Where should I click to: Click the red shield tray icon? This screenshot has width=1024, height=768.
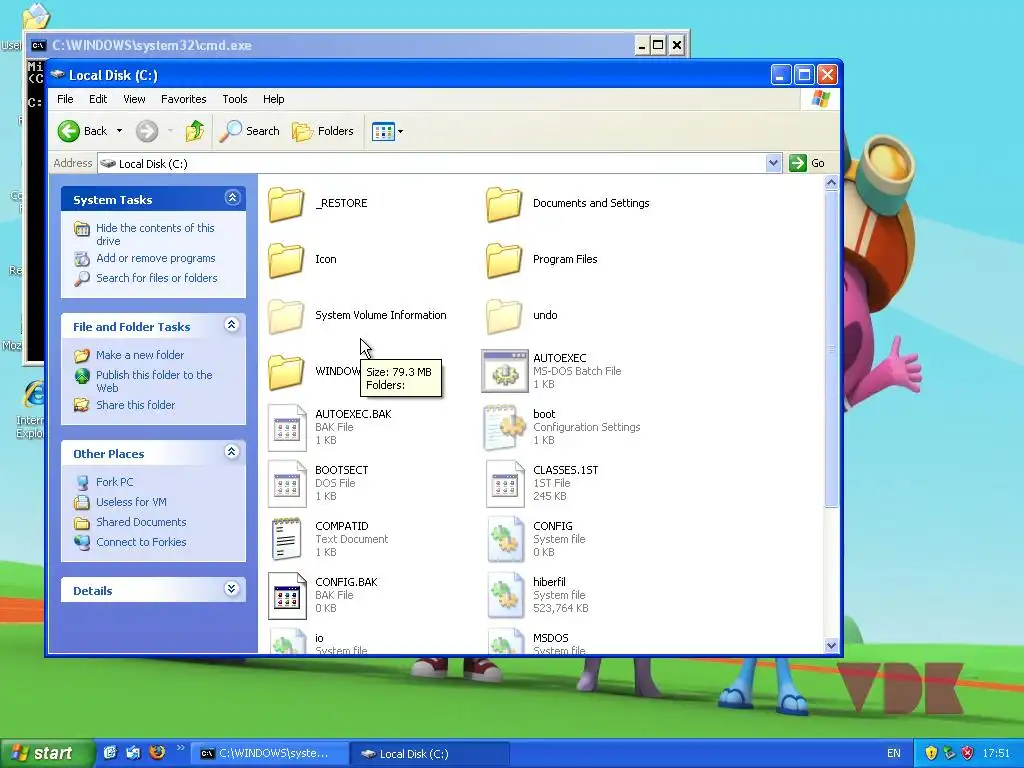(967, 753)
